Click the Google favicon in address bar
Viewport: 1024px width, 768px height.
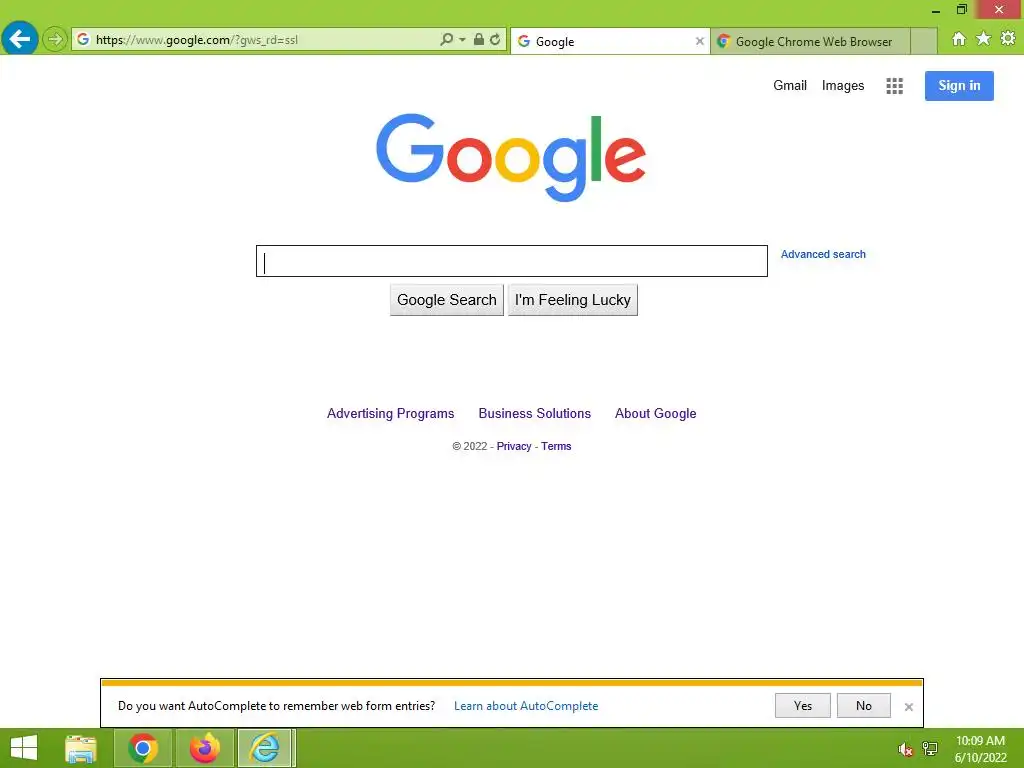pos(83,39)
